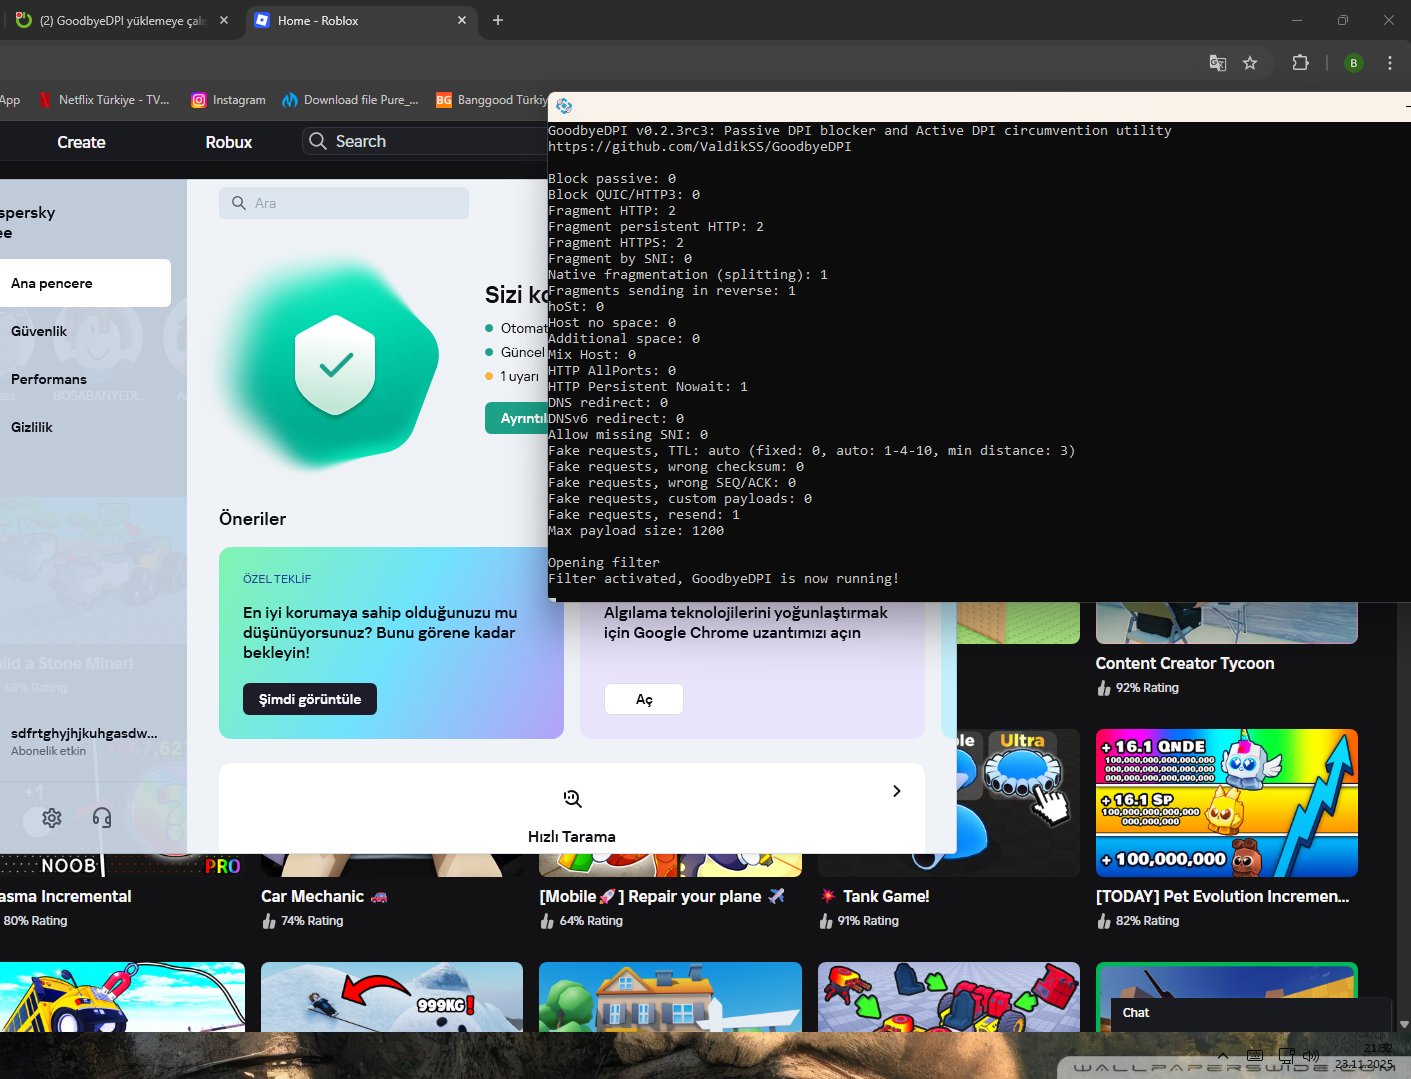Open Roblox Robux page

coord(229,142)
